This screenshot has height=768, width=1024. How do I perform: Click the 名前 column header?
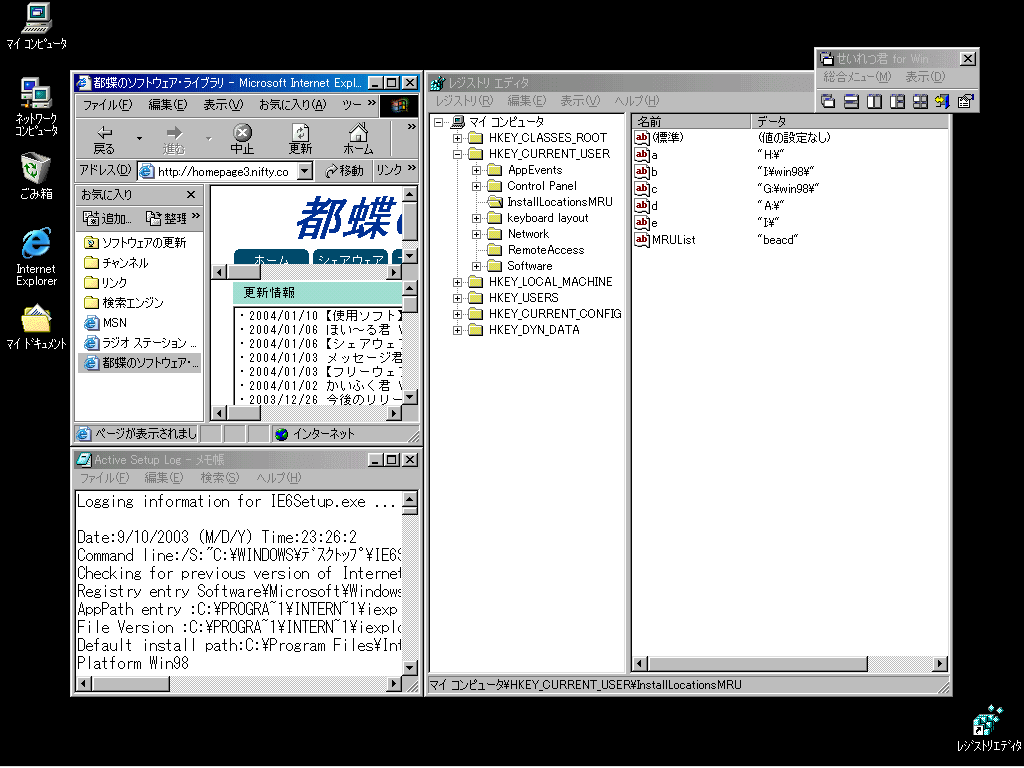click(691, 121)
